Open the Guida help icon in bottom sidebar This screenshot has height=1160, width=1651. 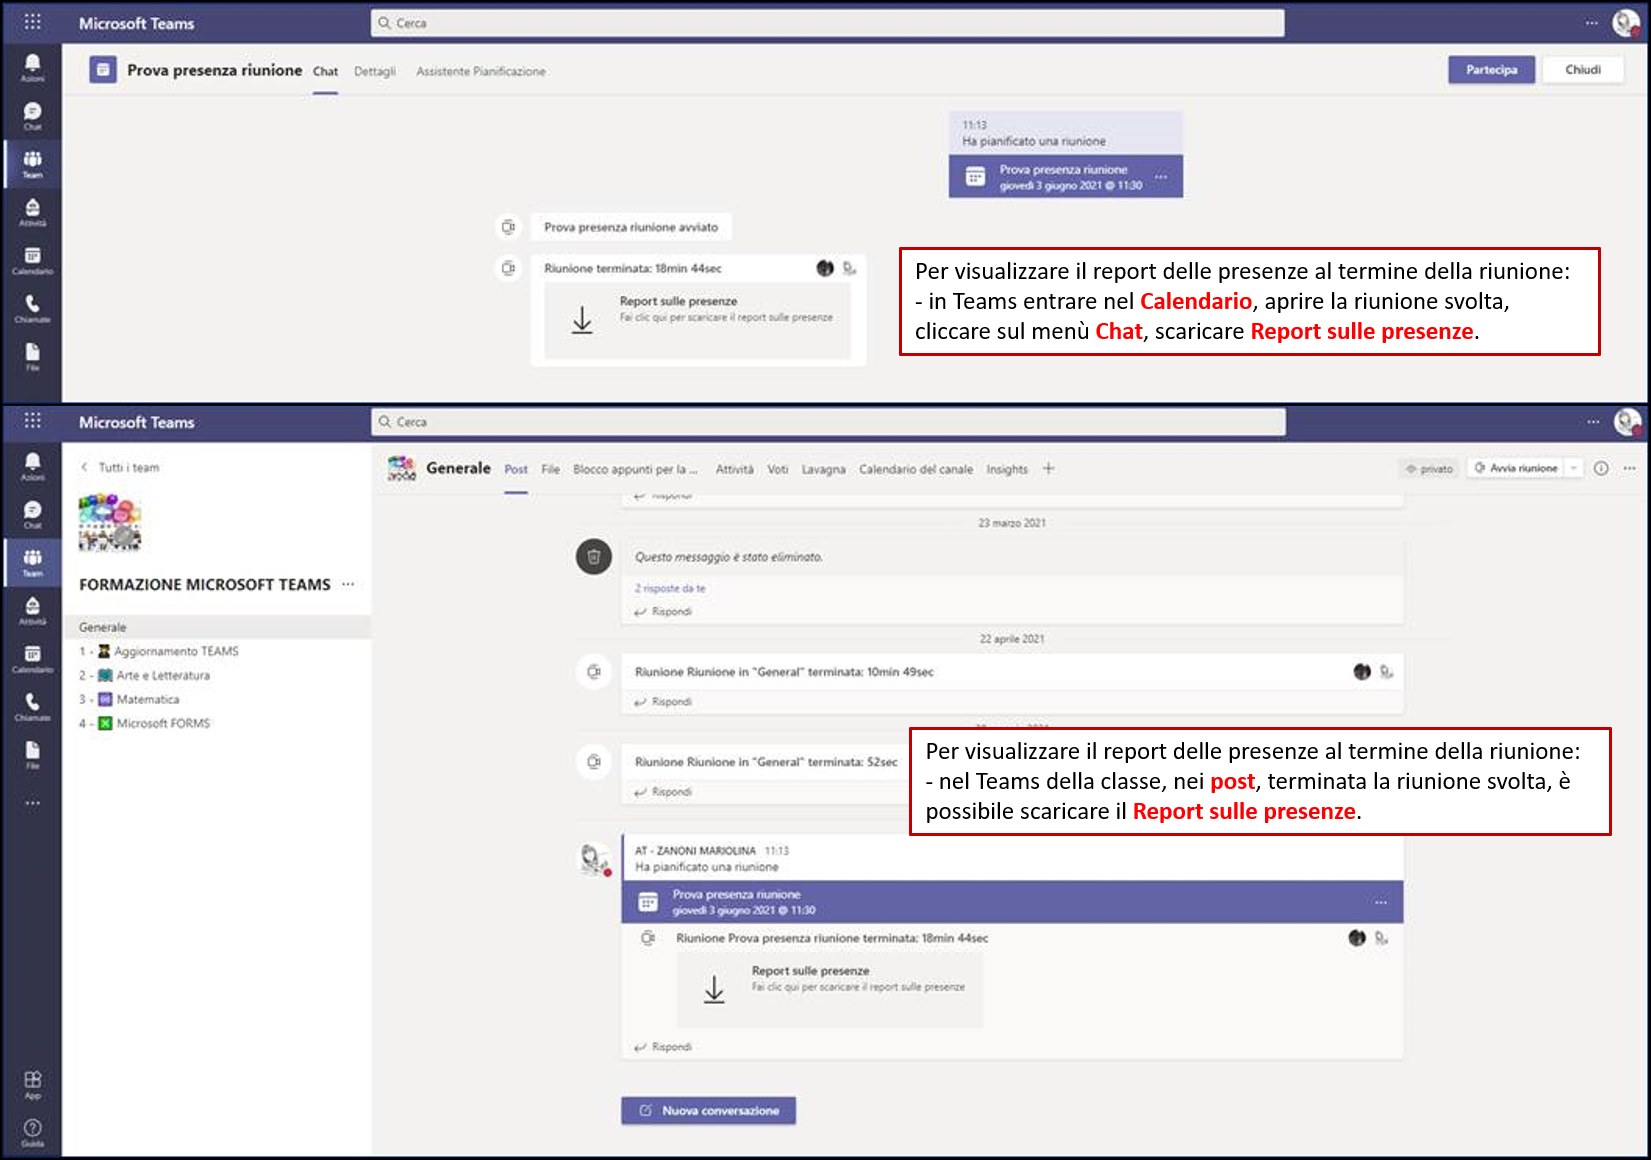32,1132
